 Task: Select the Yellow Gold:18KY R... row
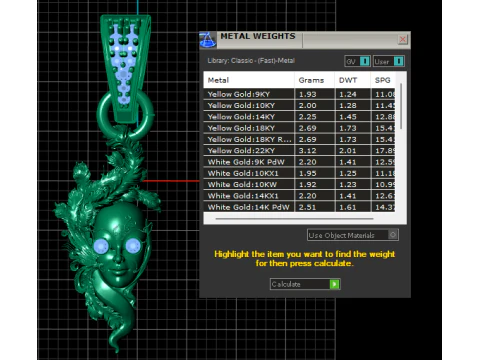(299, 139)
